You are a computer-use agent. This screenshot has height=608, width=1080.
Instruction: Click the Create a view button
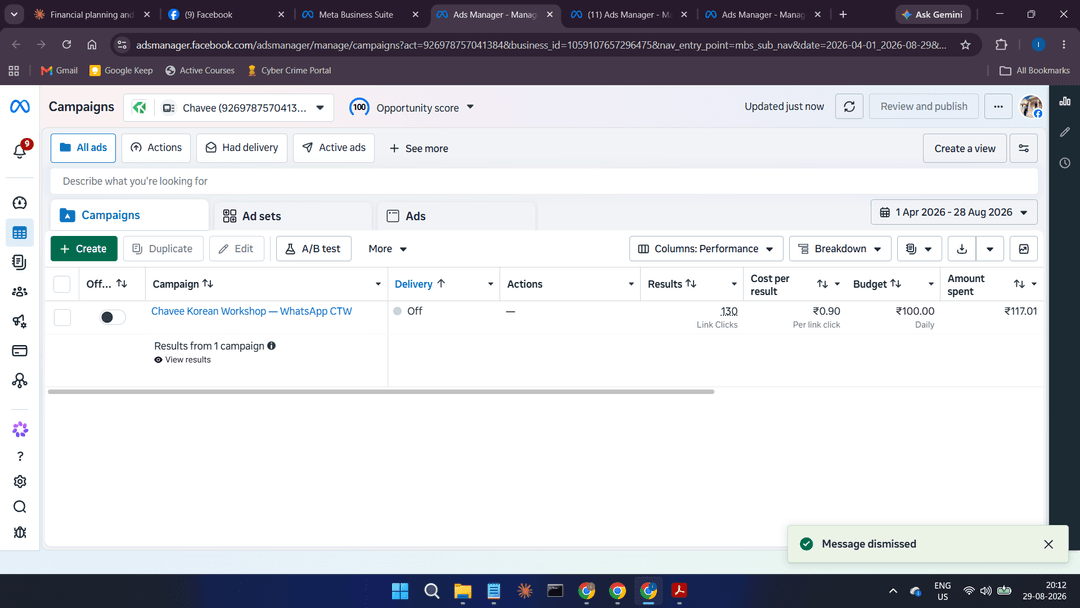pos(964,148)
